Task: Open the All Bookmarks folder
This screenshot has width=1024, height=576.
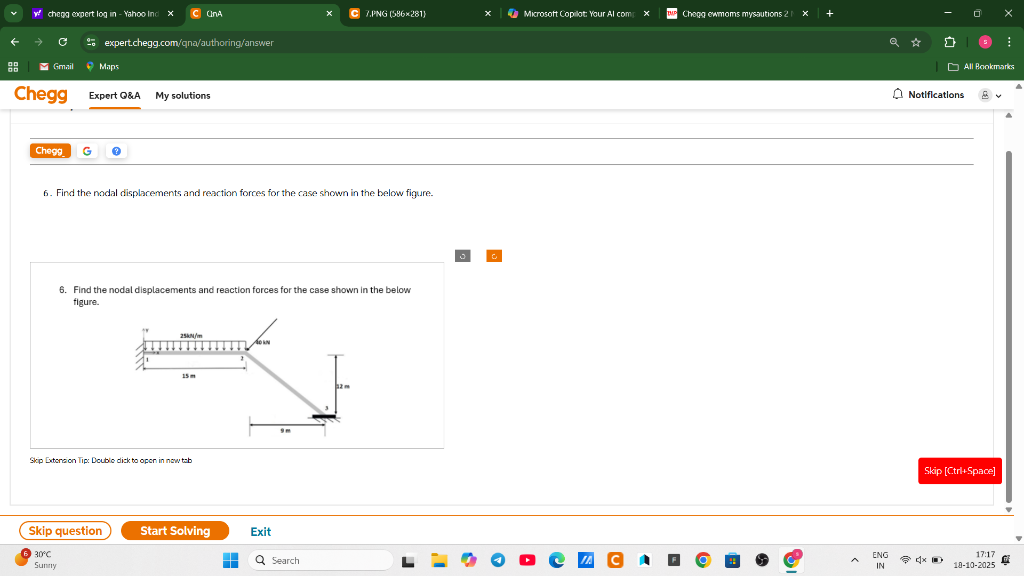Action: point(981,67)
